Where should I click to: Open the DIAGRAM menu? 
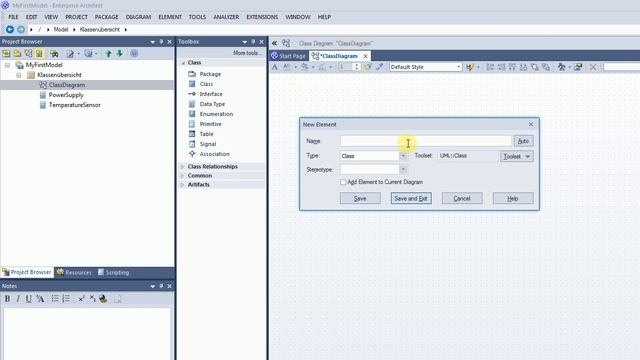pyautogui.click(x=138, y=17)
